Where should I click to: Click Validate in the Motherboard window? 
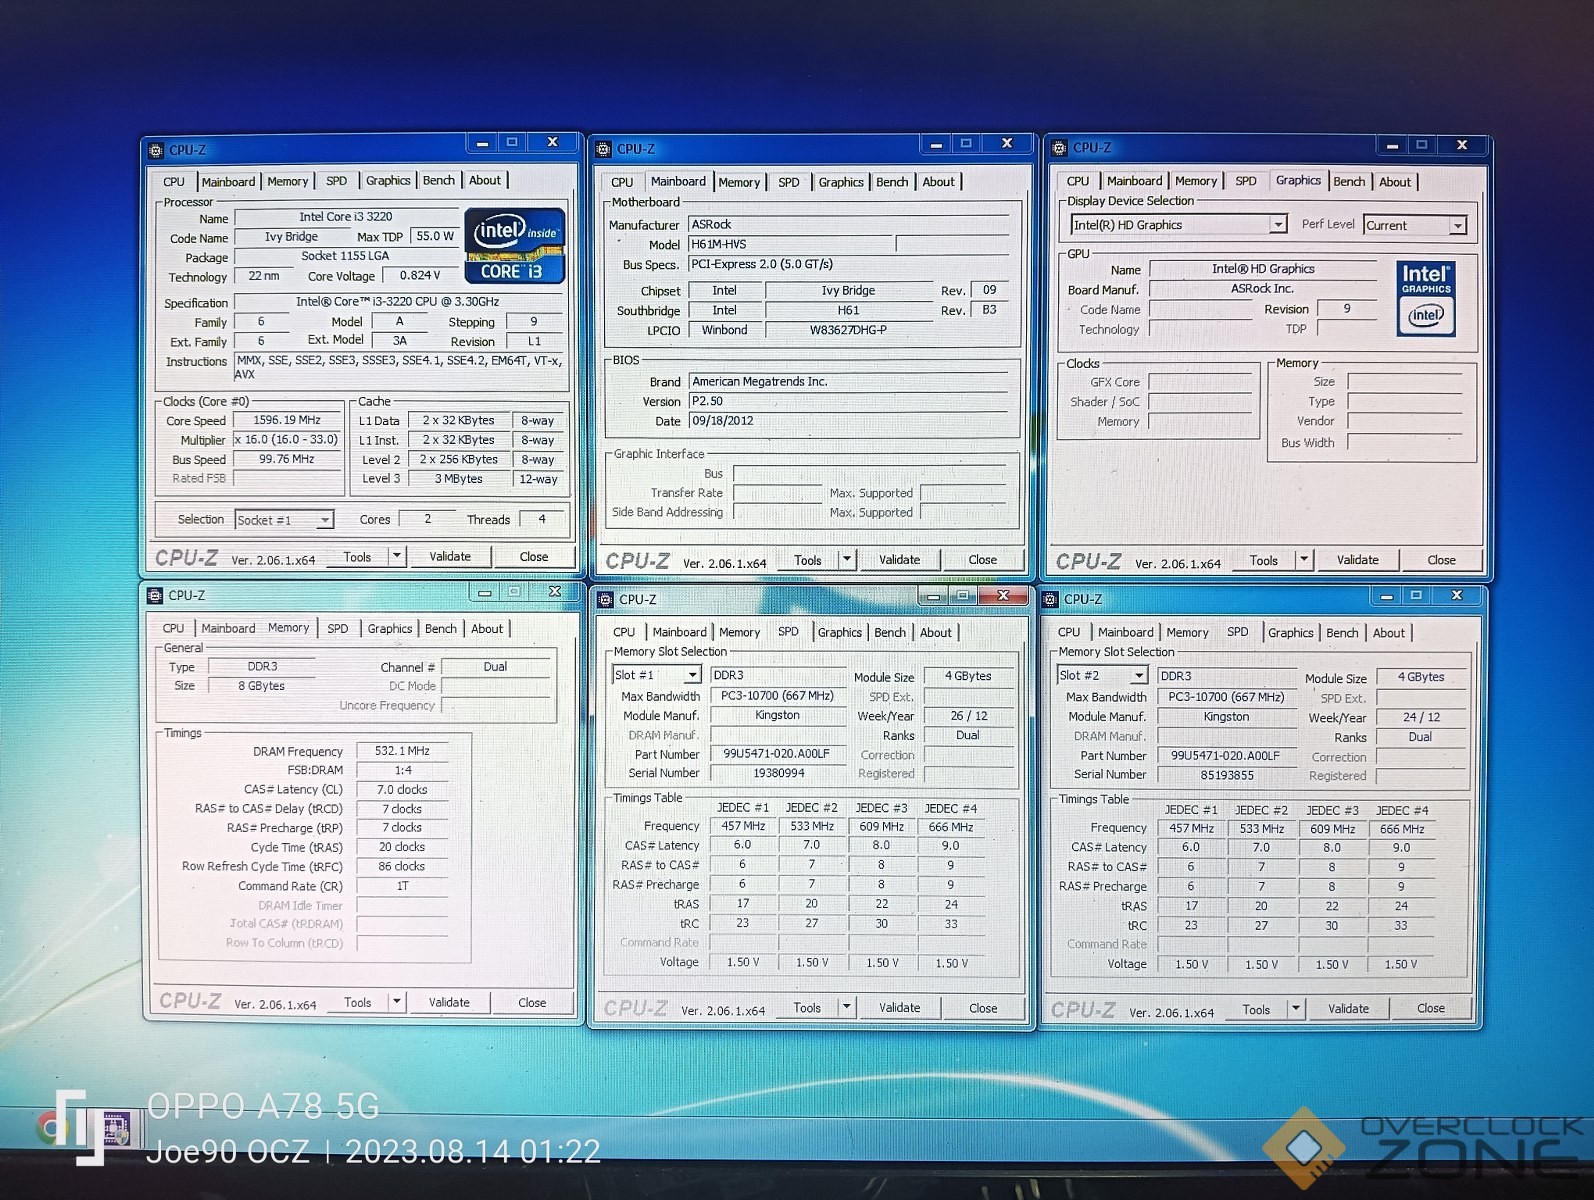click(899, 559)
